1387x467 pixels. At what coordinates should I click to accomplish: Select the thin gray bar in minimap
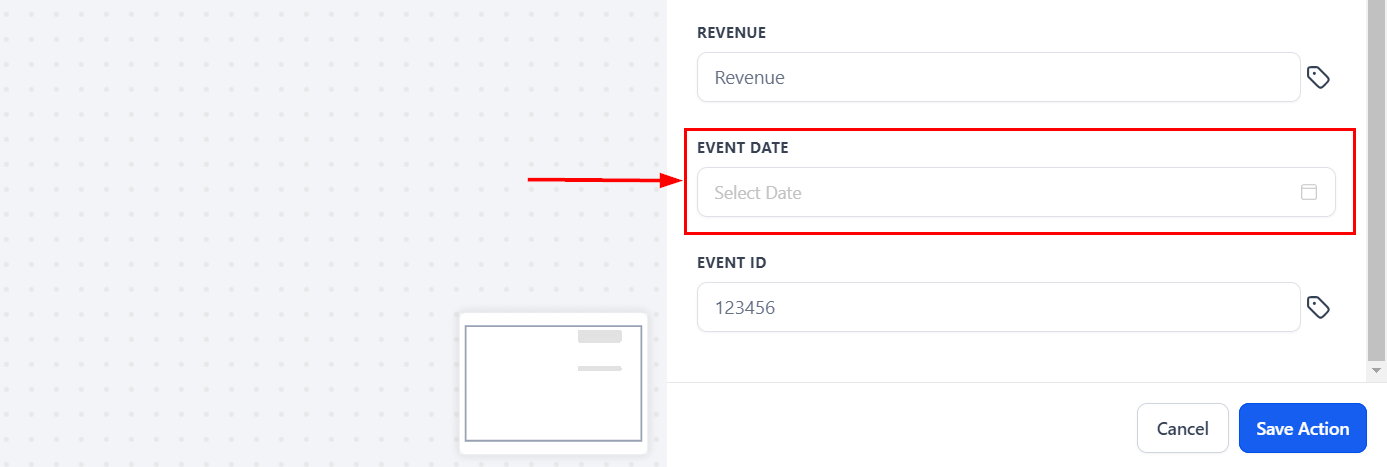[600, 369]
